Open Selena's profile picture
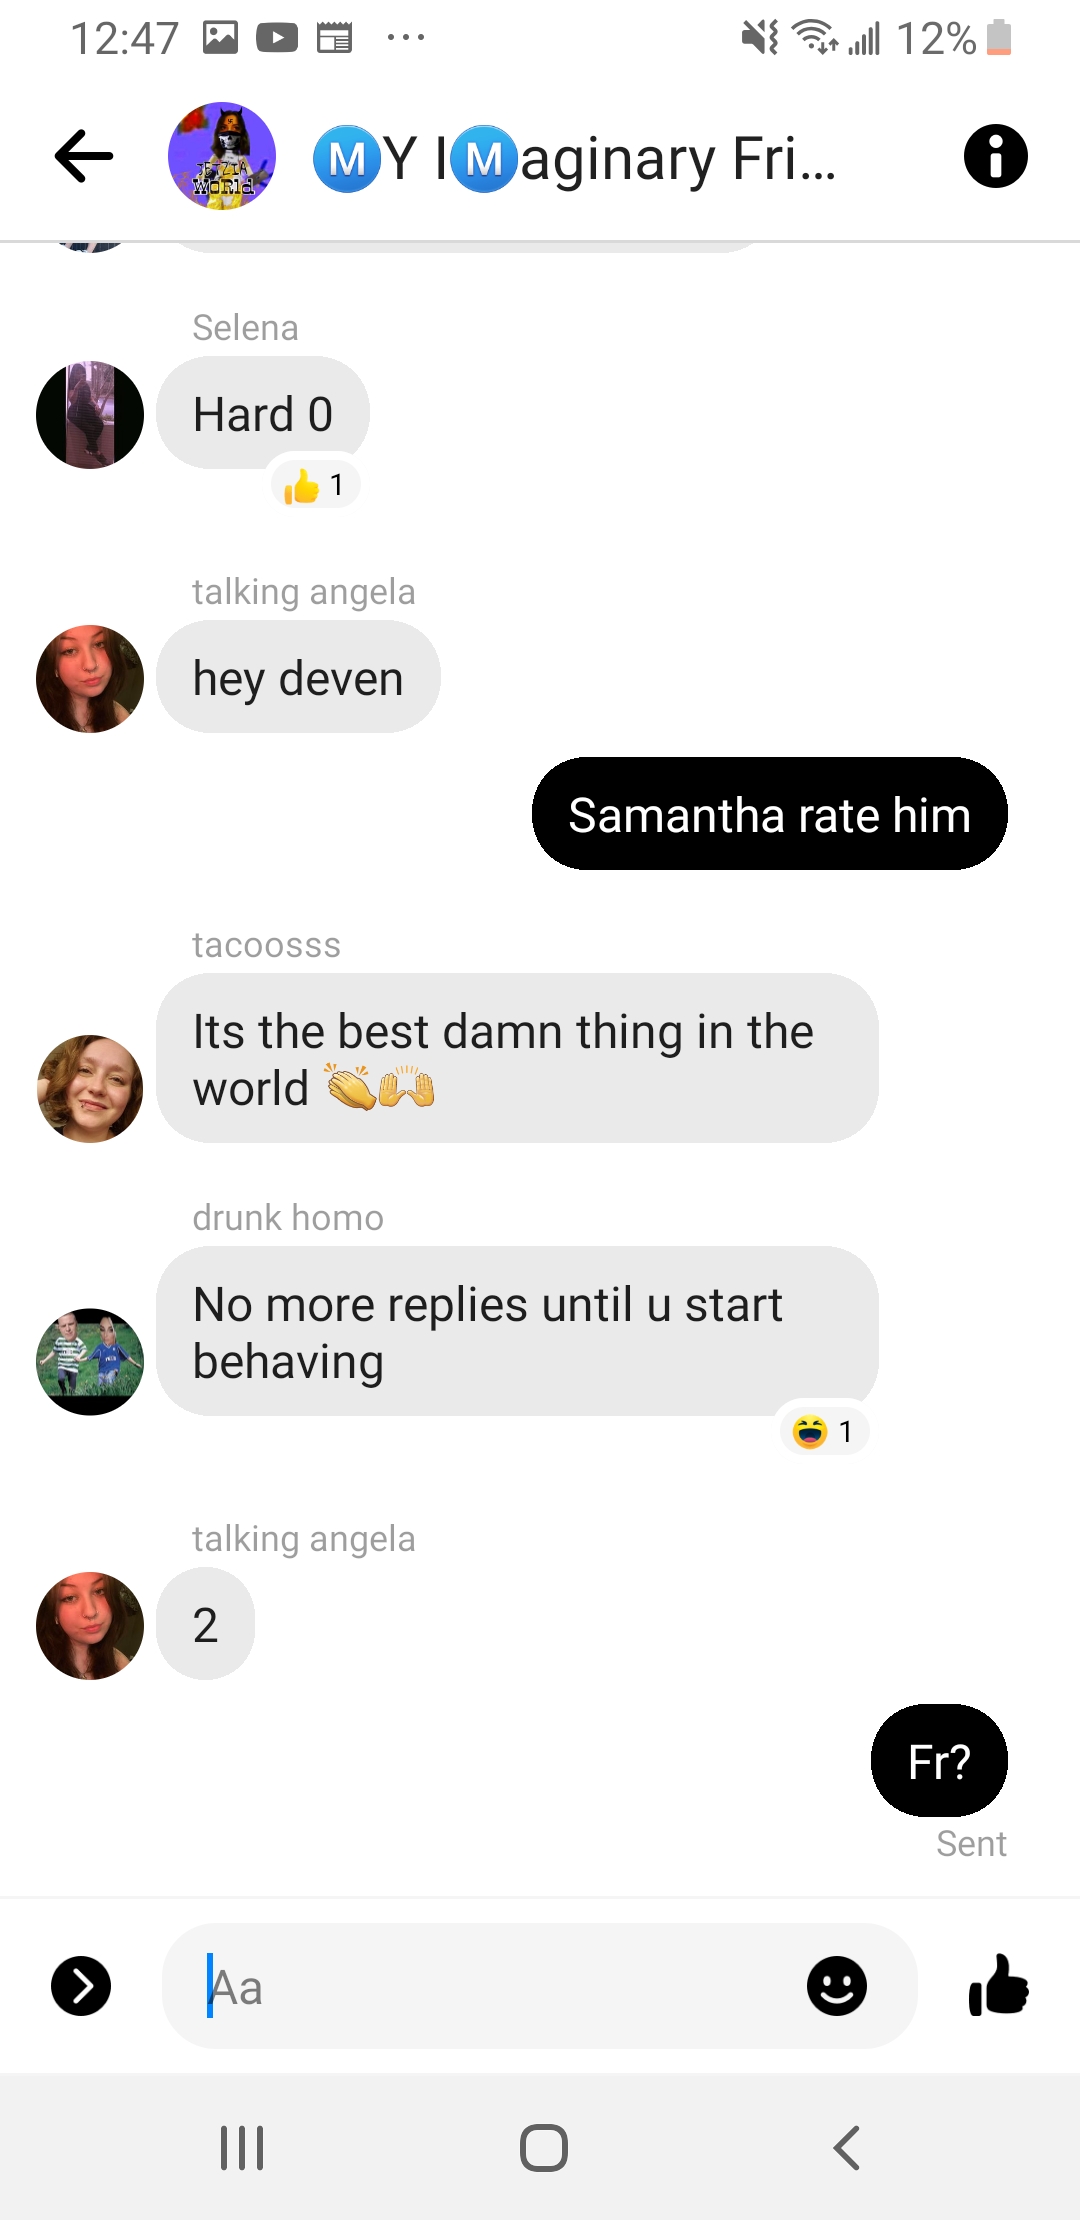Screen dimensions: 1080x2220 point(90,415)
